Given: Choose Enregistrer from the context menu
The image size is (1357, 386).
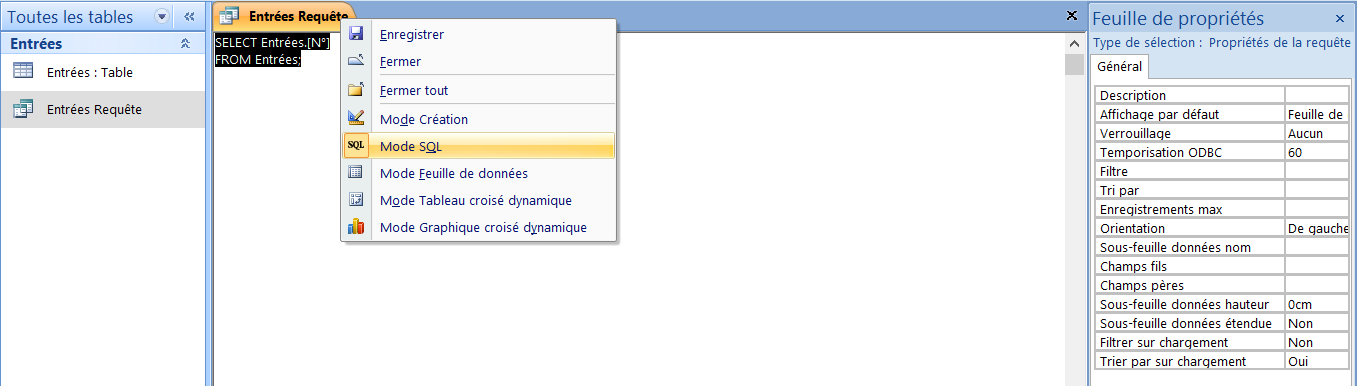Looking at the screenshot, I should pos(478,34).
